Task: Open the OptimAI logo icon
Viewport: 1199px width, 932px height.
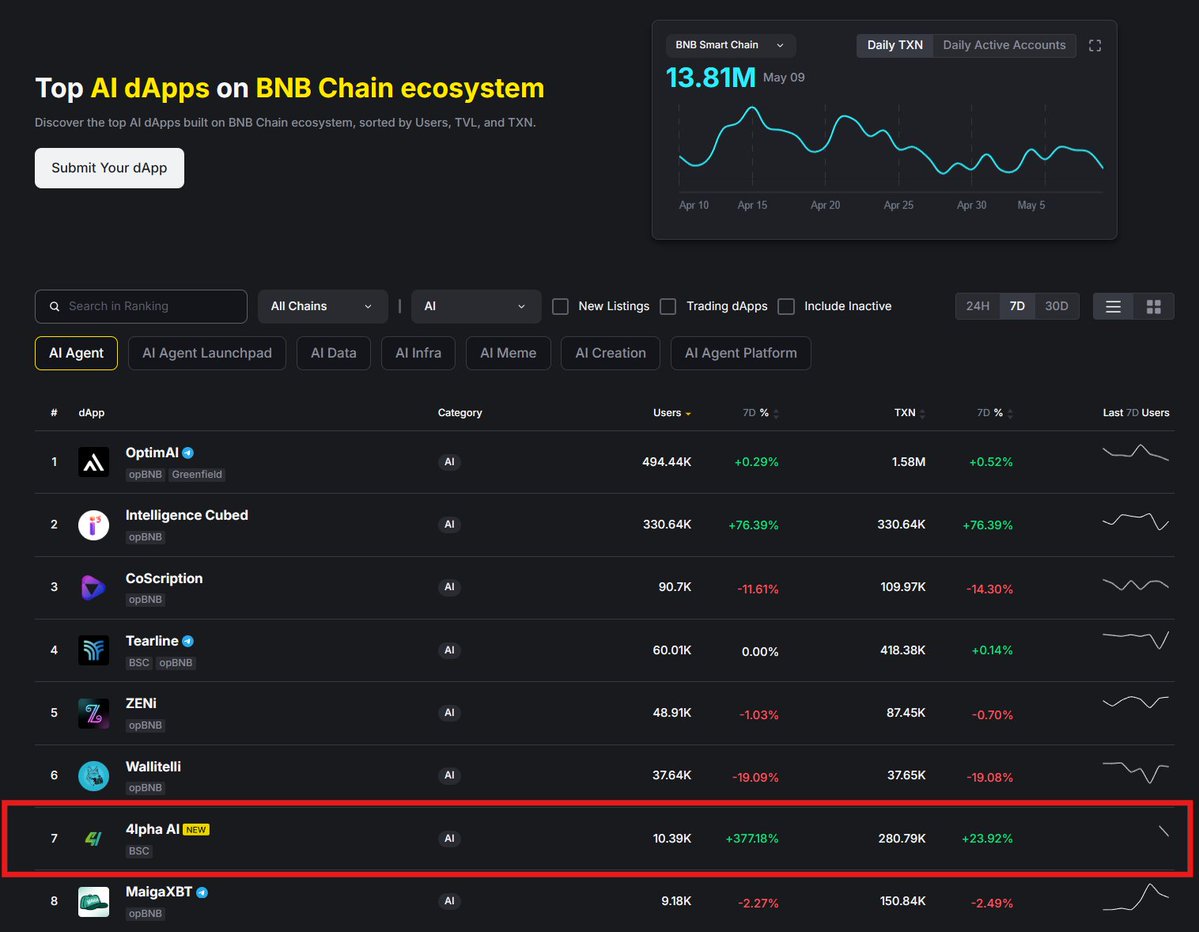Action: click(93, 462)
